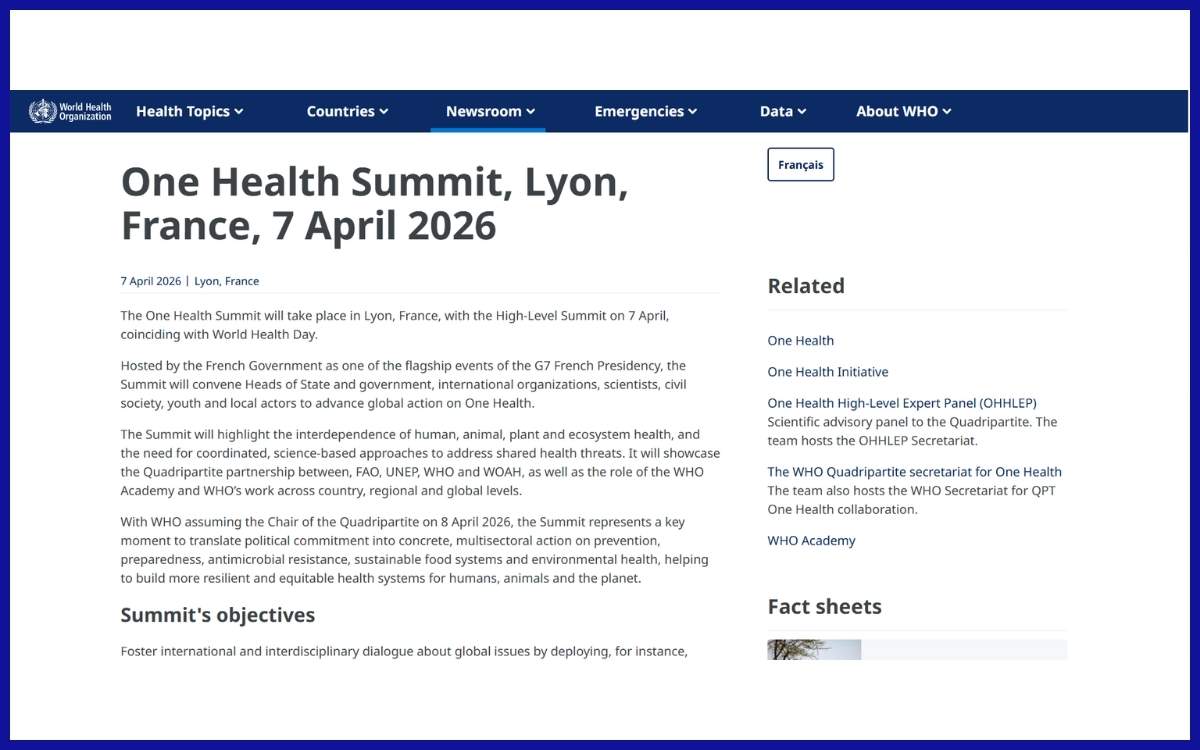Visit the WHO Academy page
This screenshot has height=750, width=1200.
tap(811, 540)
